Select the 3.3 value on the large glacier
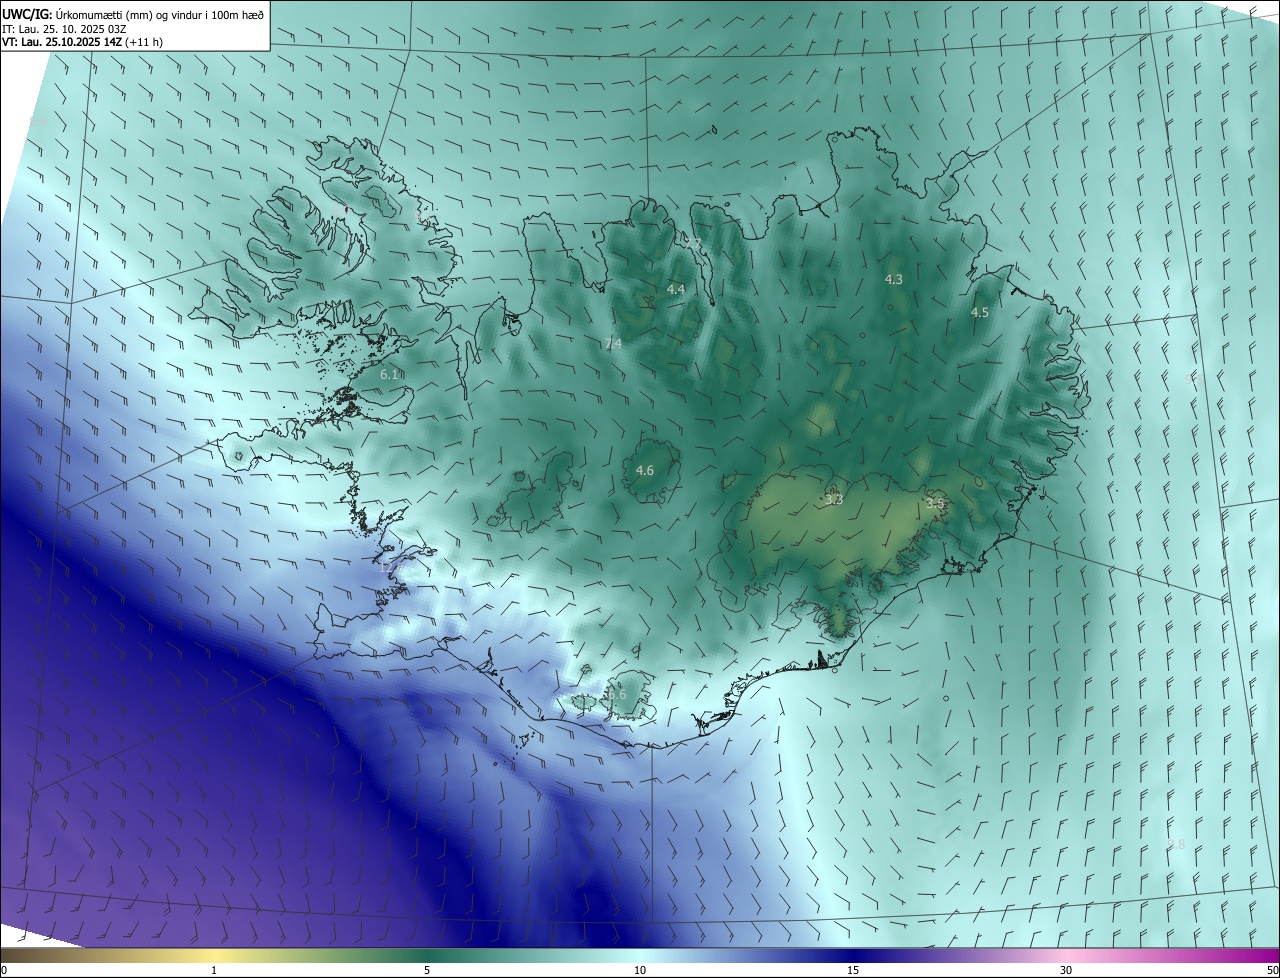The width and height of the screenshot is (1280, 978). [x=834, y=499]
